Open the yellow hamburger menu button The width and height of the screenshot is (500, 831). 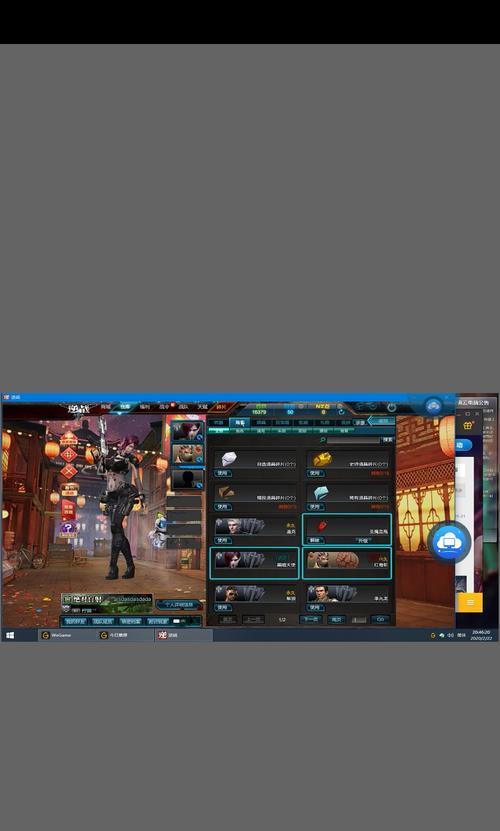tap(470, 603)
